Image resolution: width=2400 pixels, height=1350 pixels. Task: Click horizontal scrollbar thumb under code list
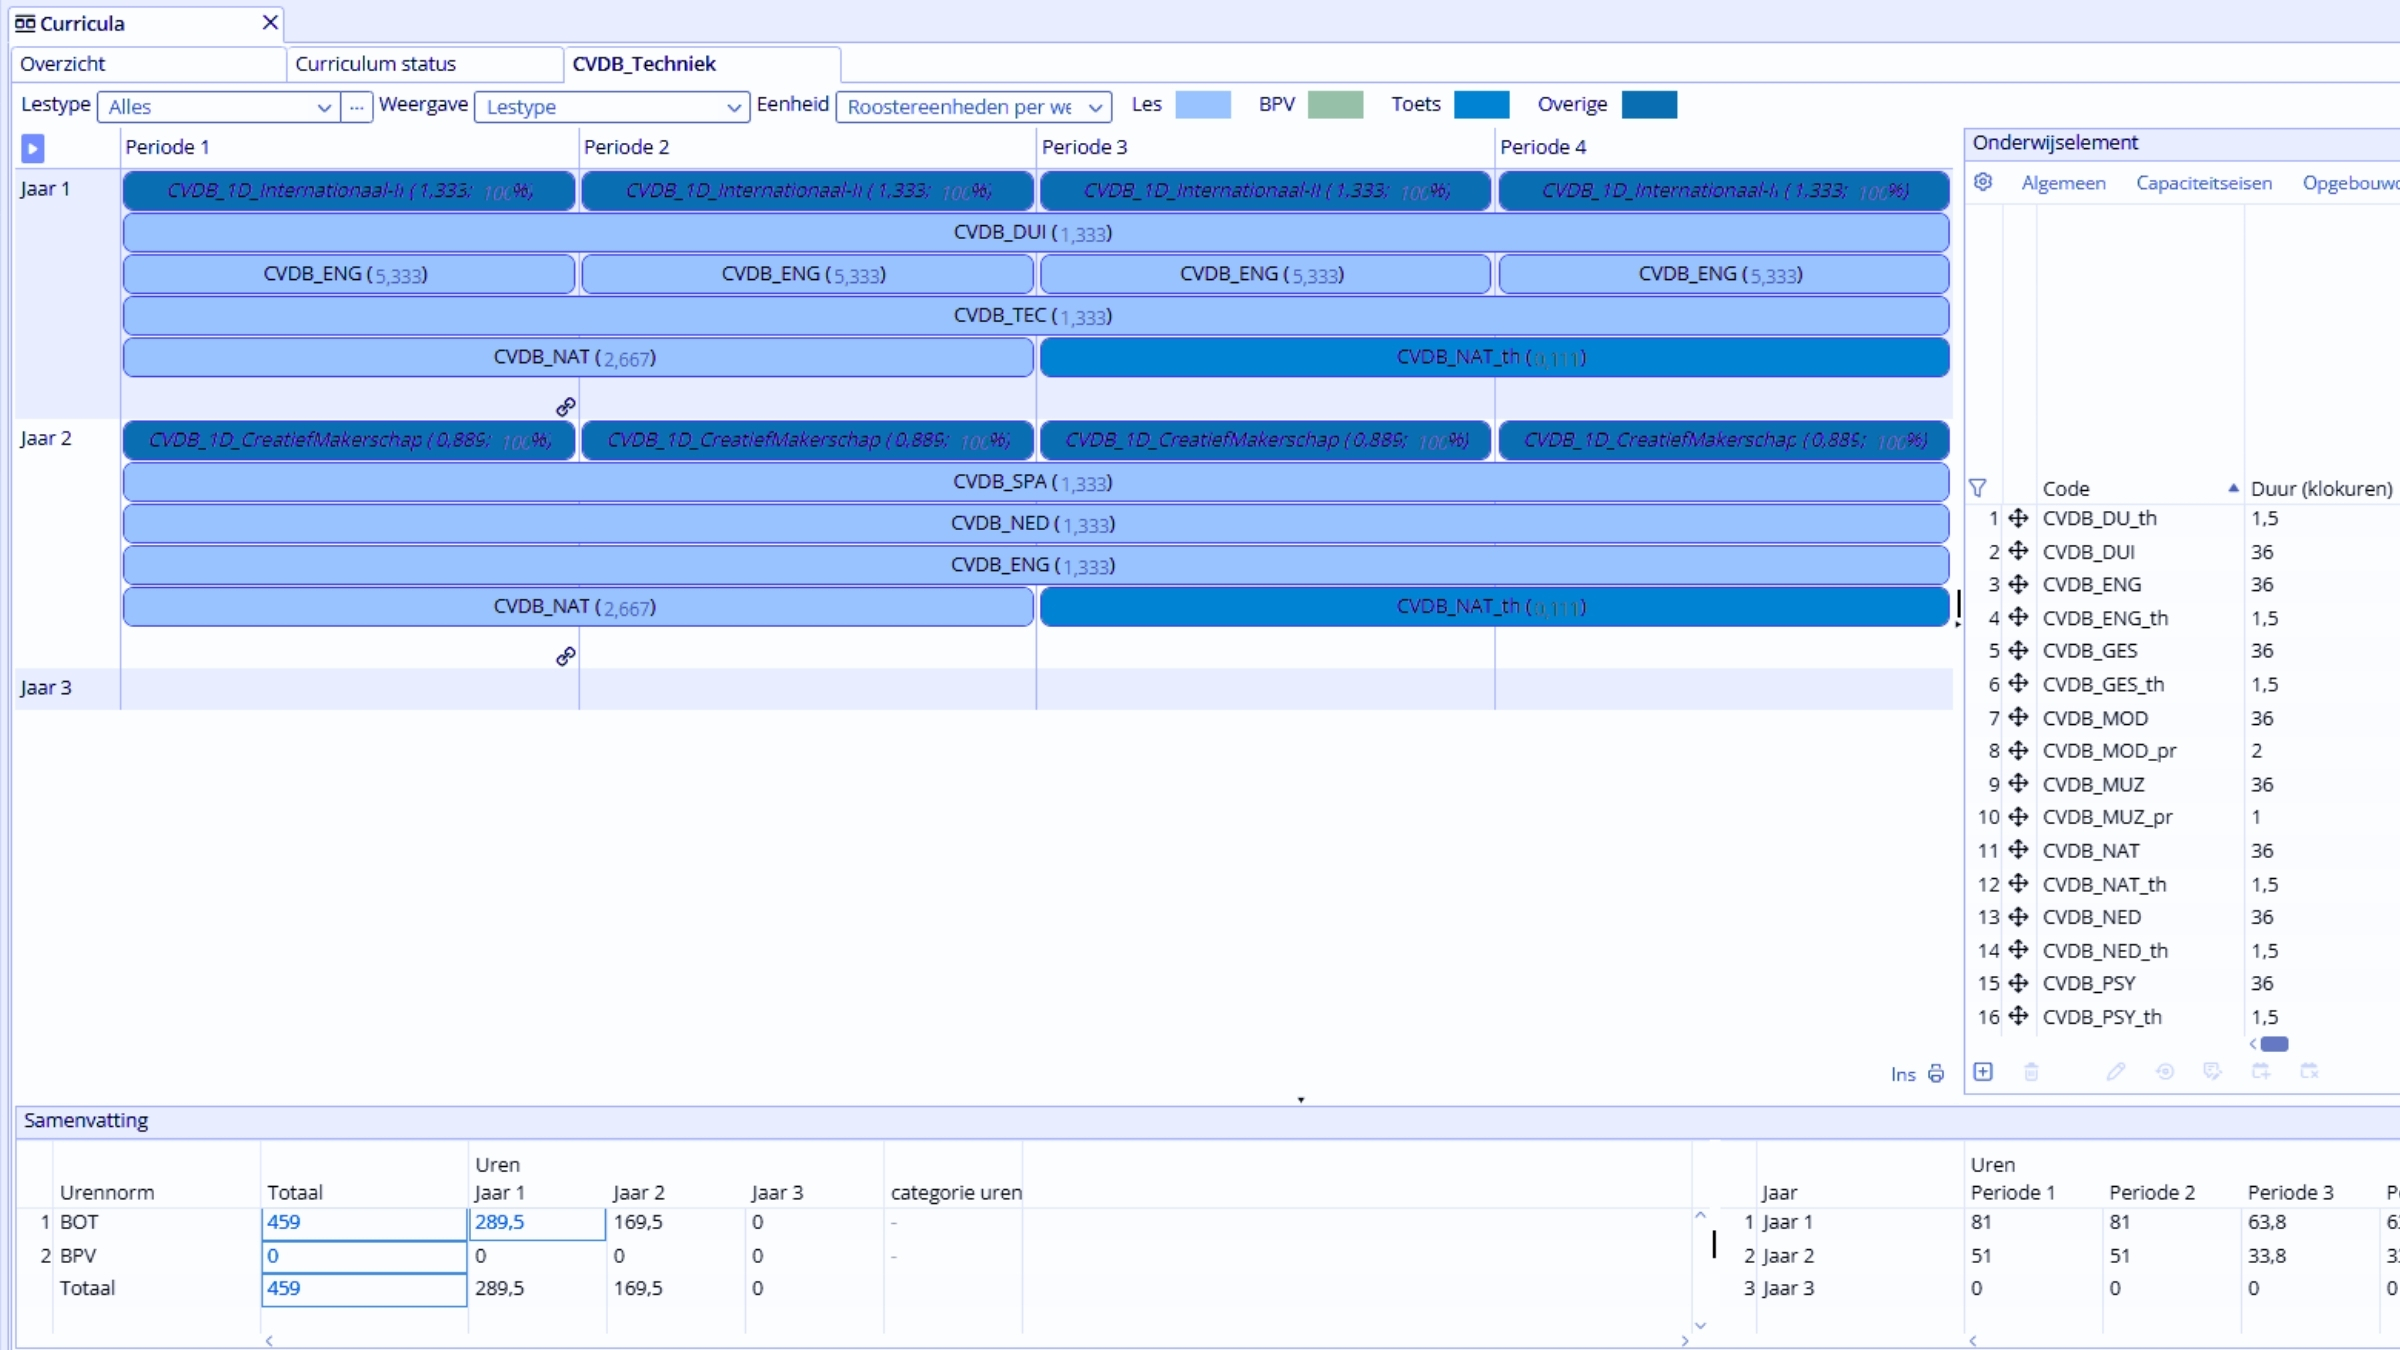pos(2274,1044)
